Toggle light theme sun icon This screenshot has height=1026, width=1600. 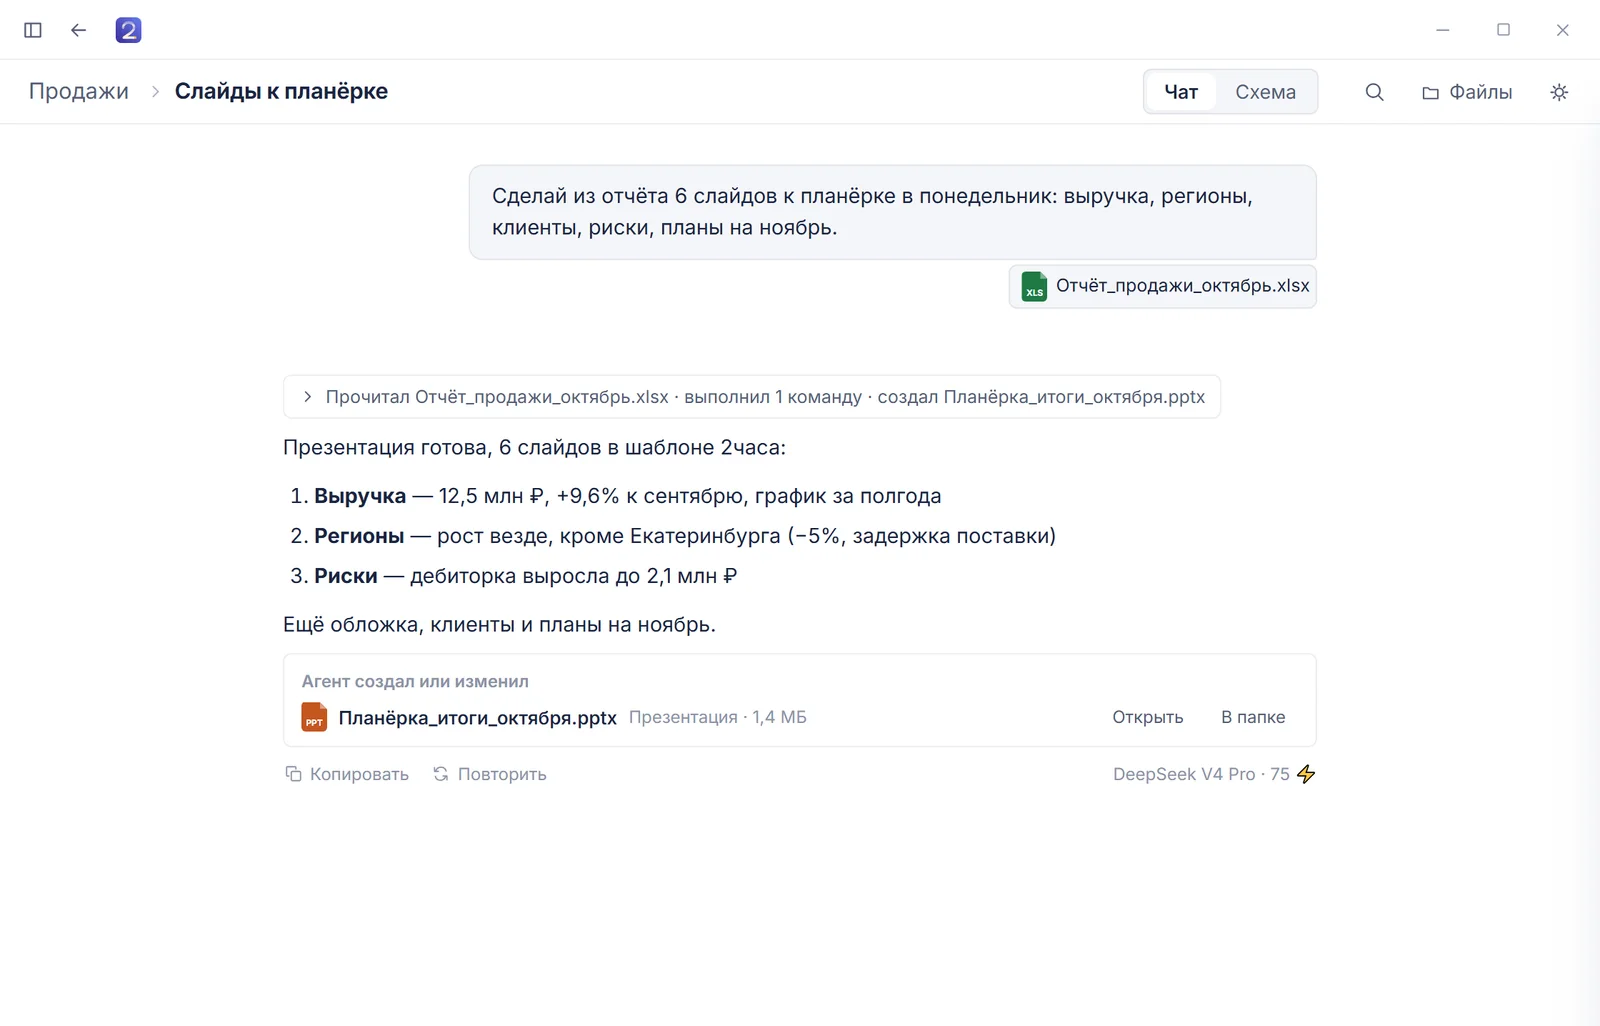point(1559,92)
